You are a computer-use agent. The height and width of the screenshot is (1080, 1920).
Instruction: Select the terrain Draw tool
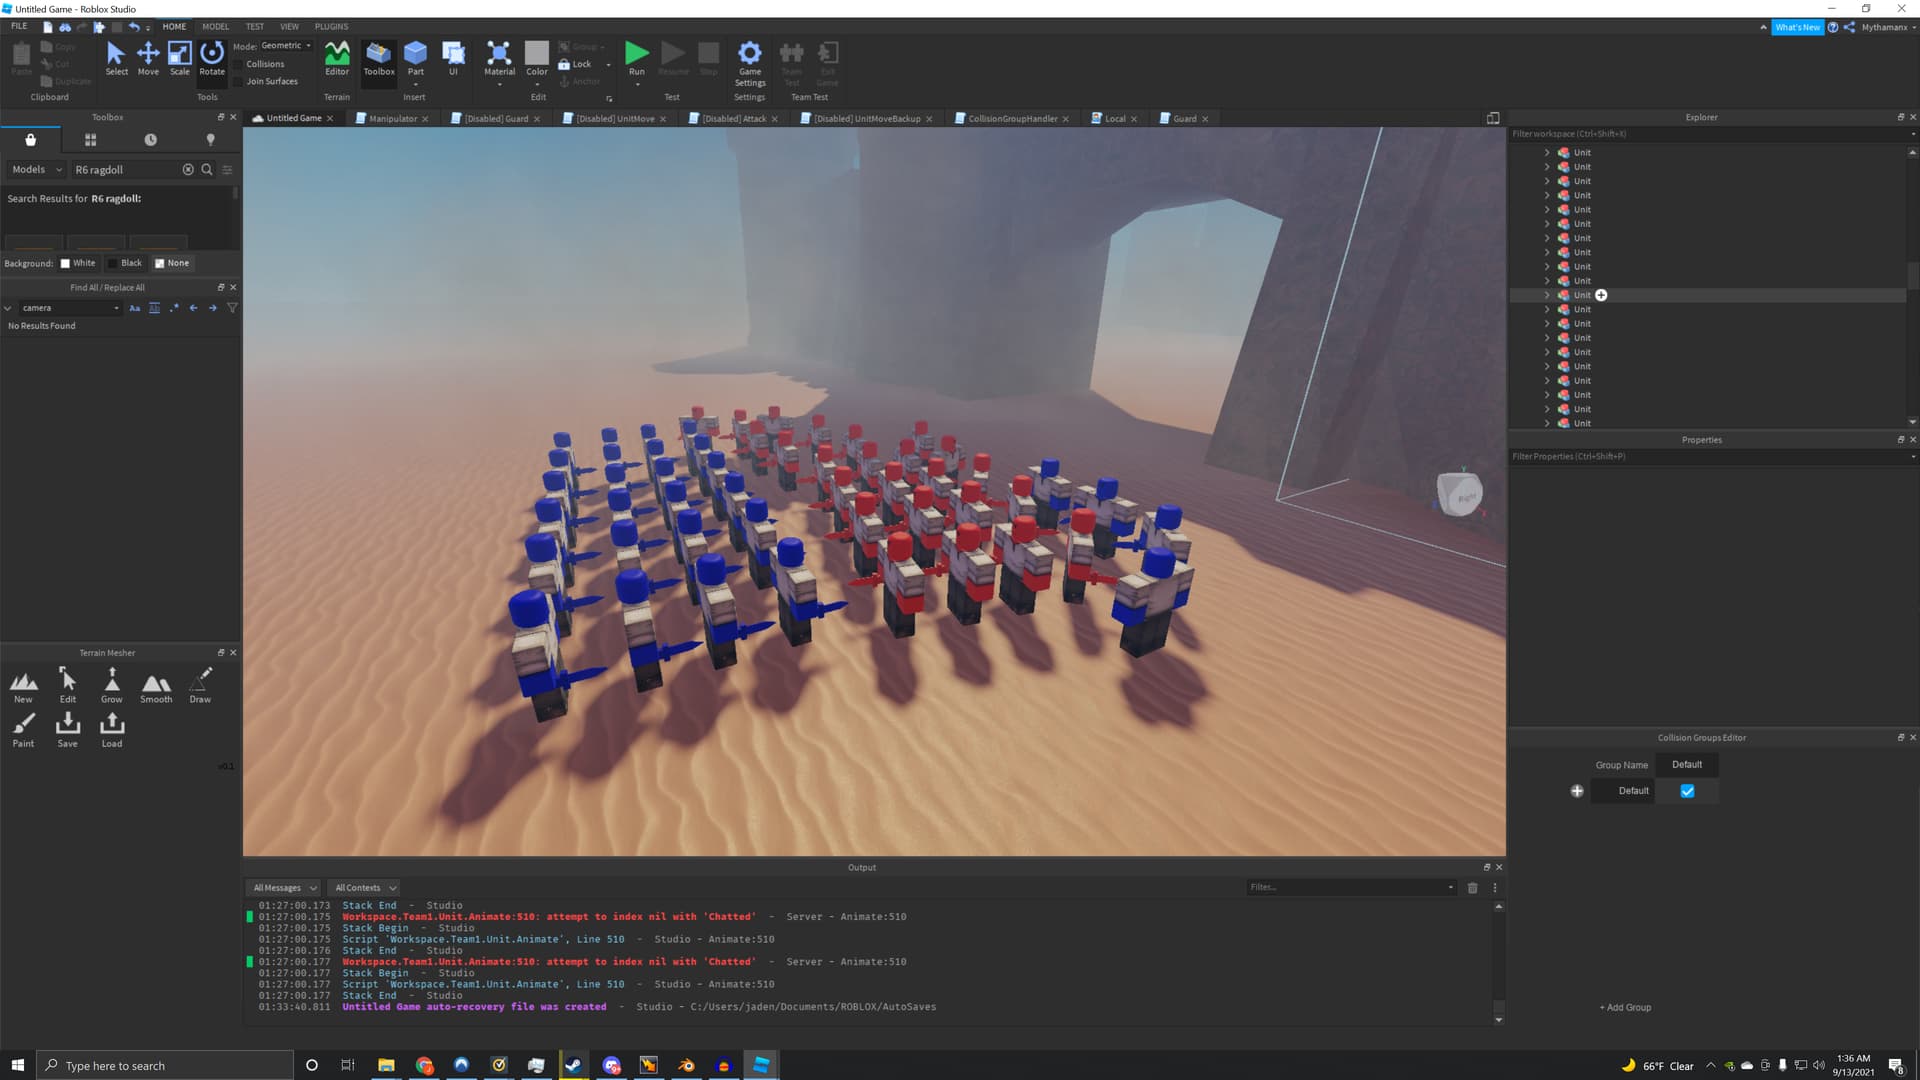(x=200, y=687)
